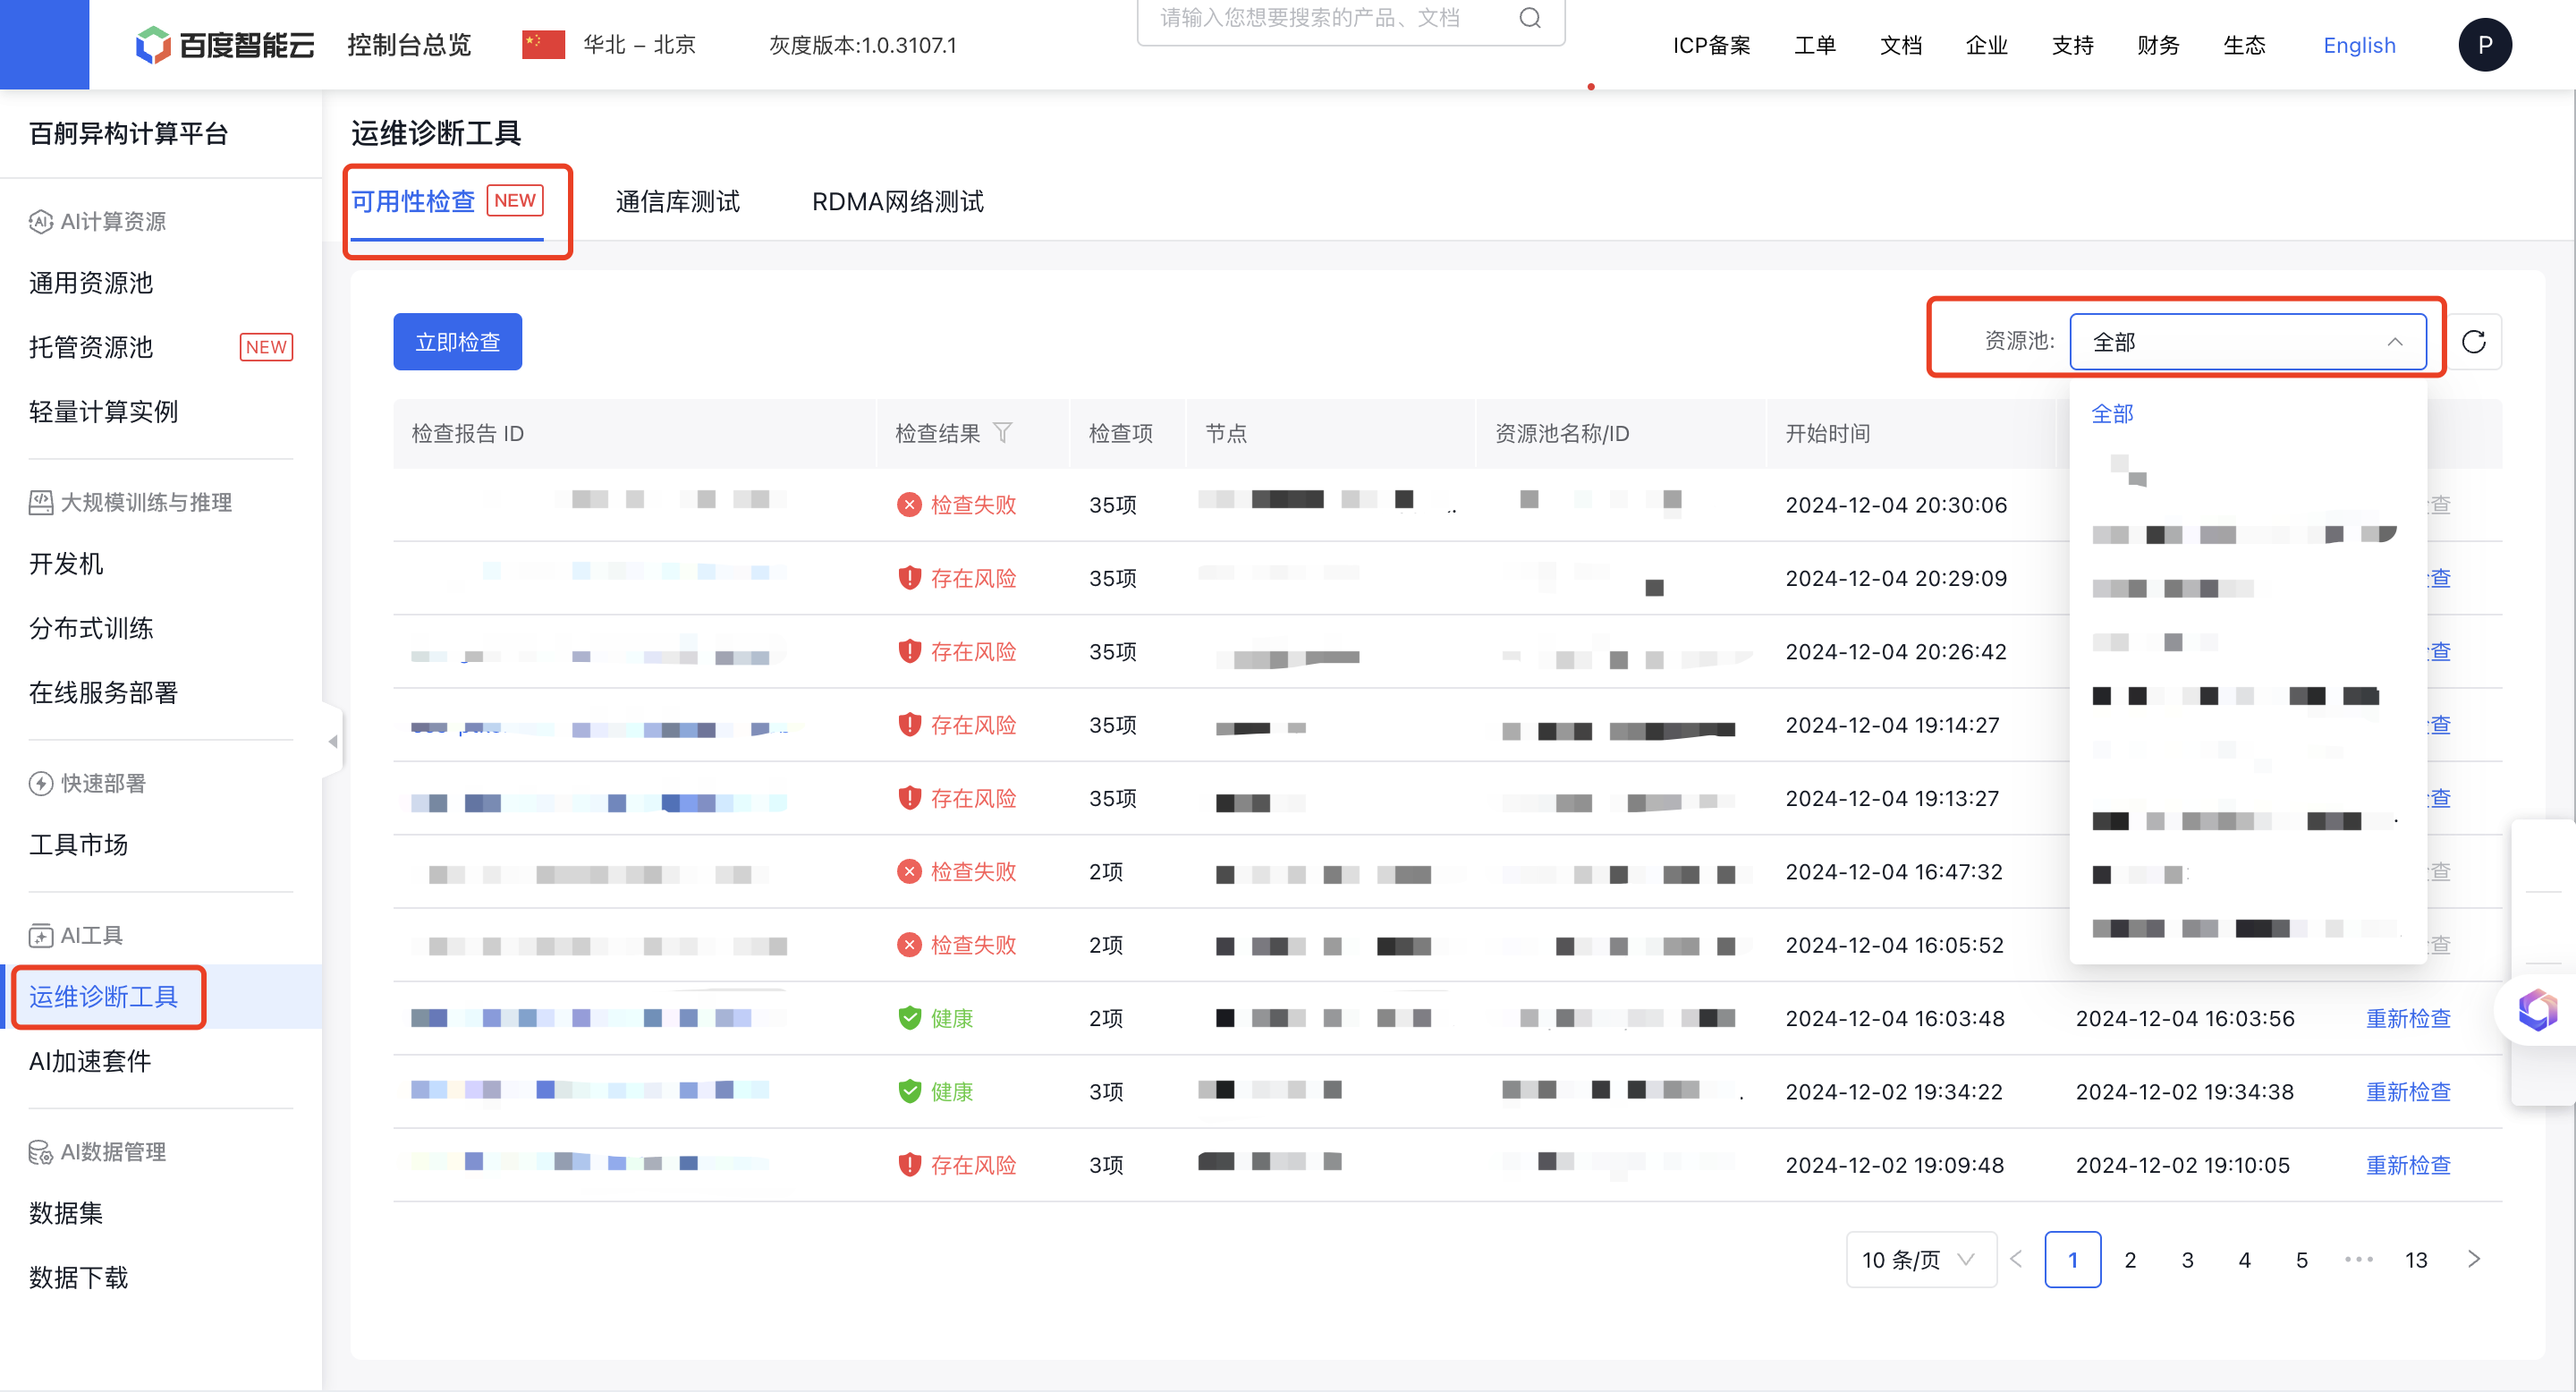Click the AI工具 section icon

coord(41,935)
